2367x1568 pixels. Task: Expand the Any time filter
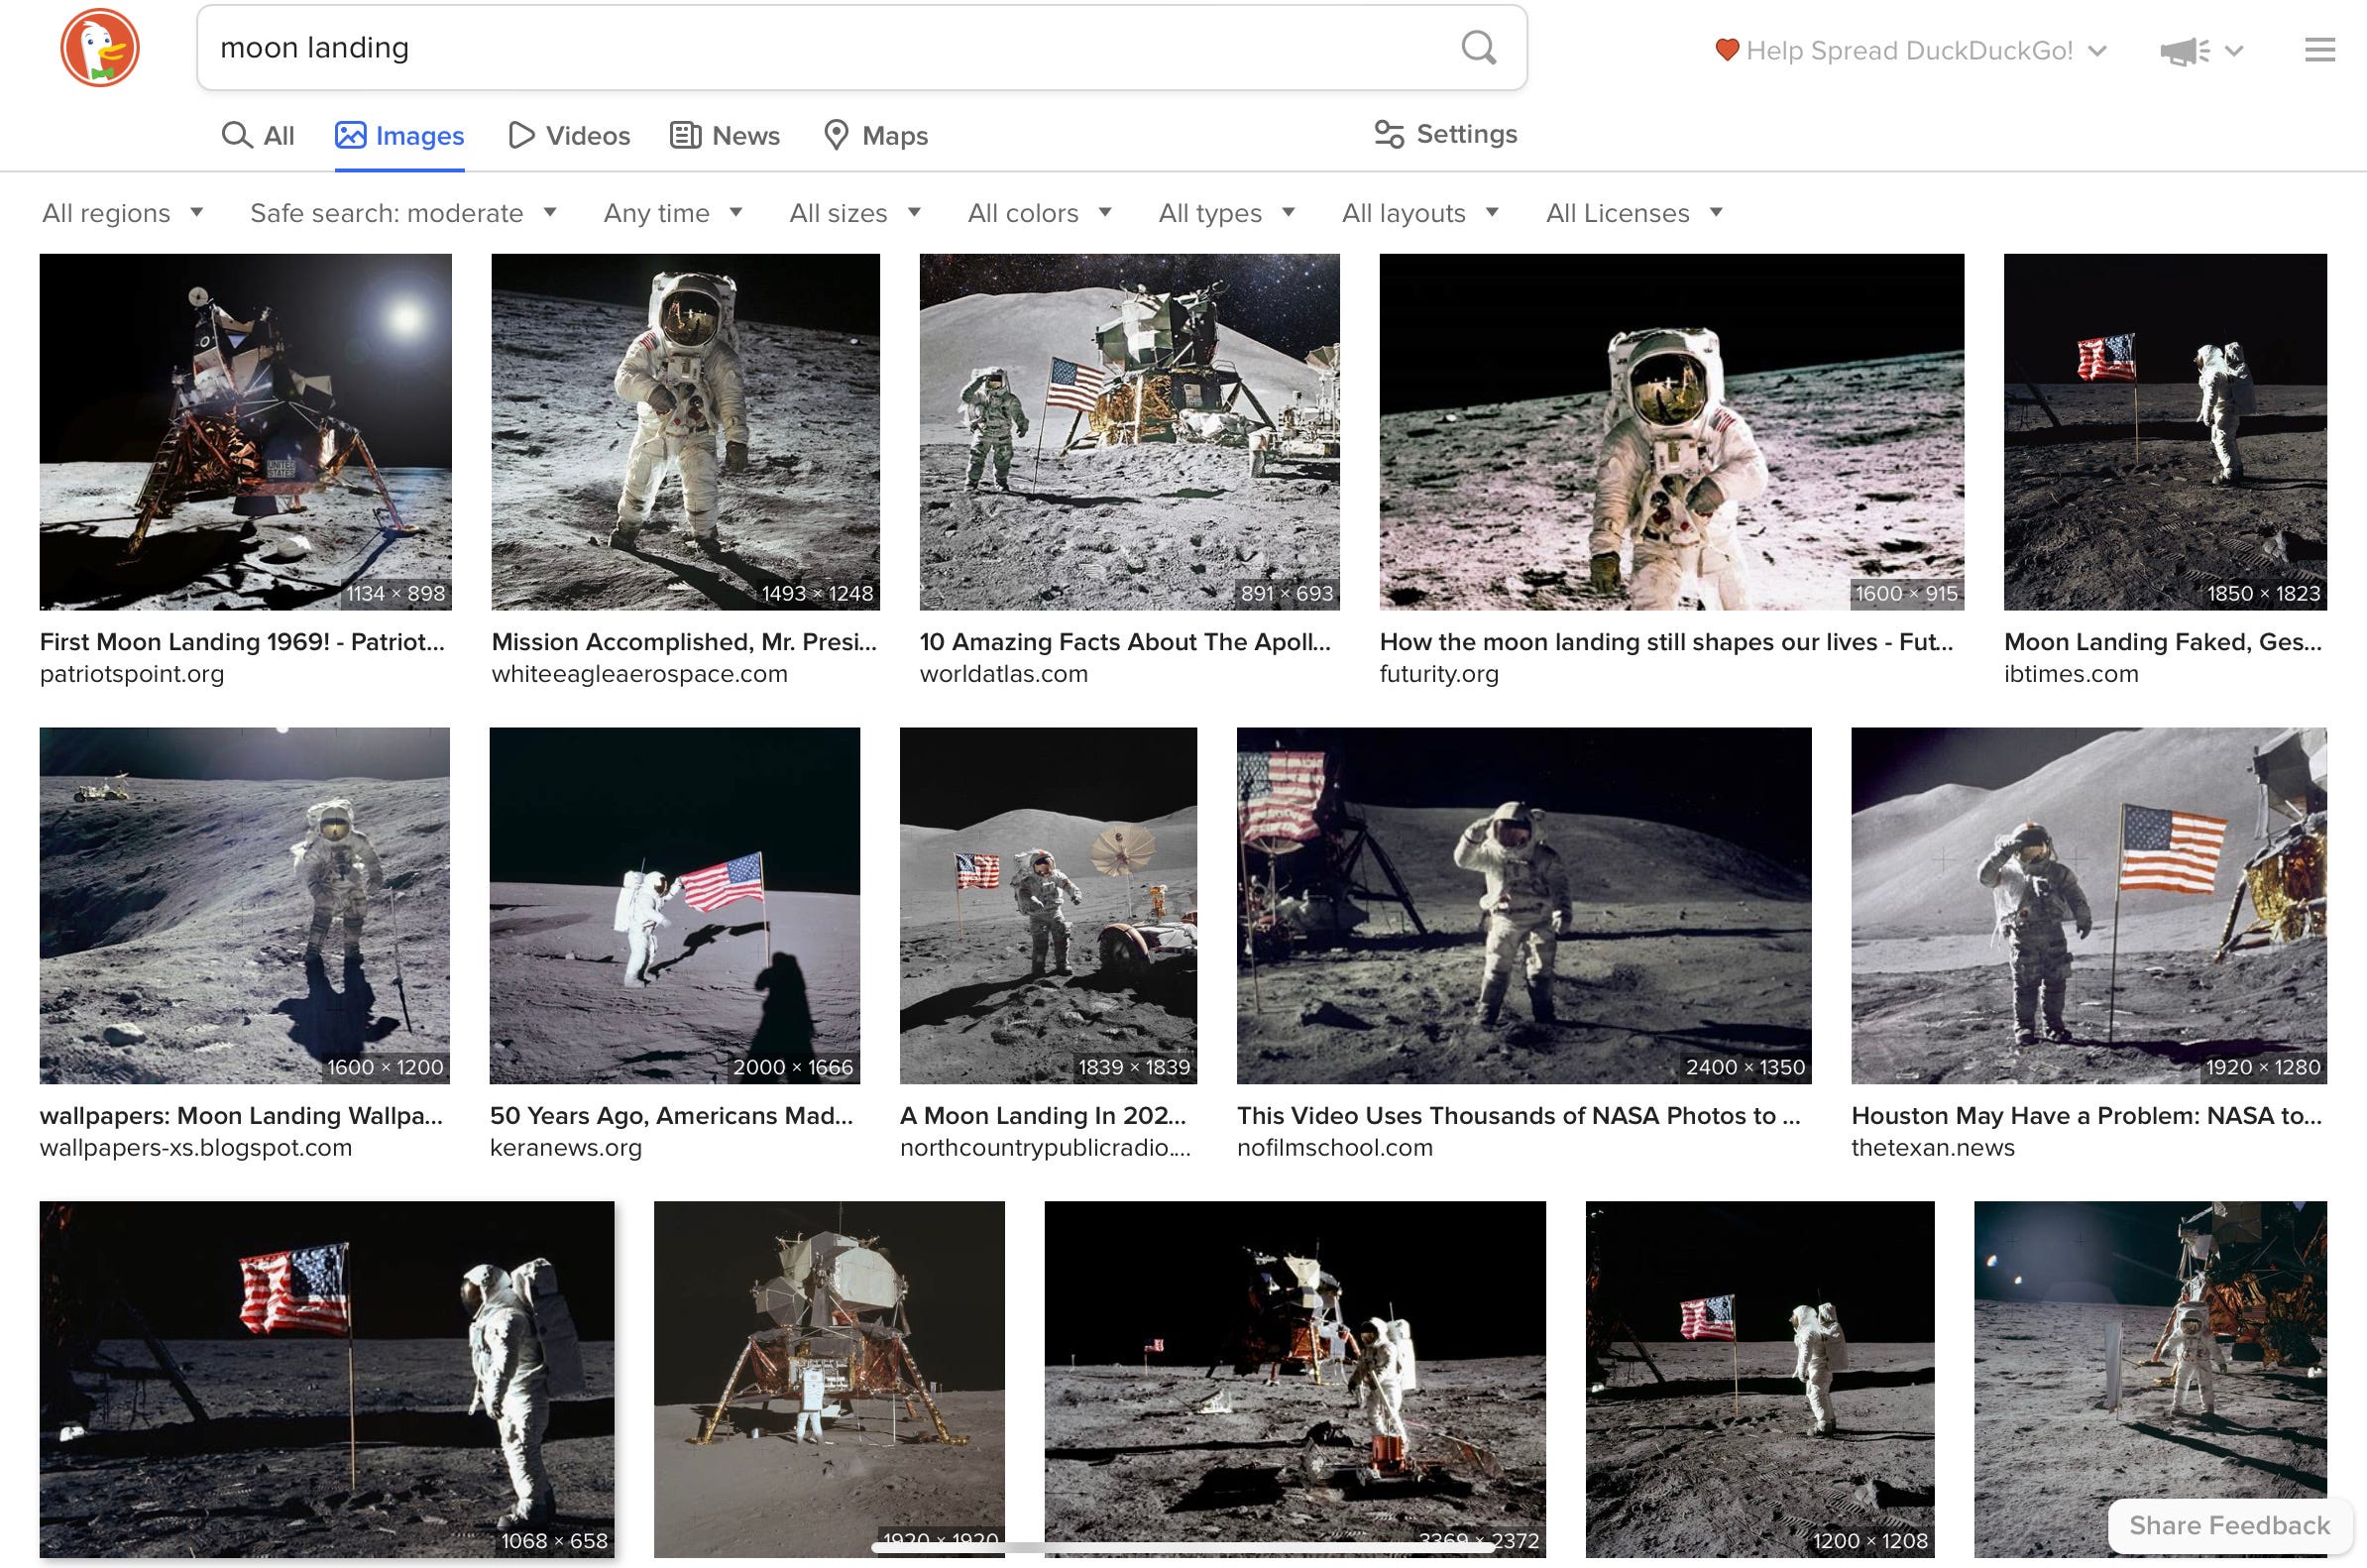pyautogui.click(x=673, y=213)
